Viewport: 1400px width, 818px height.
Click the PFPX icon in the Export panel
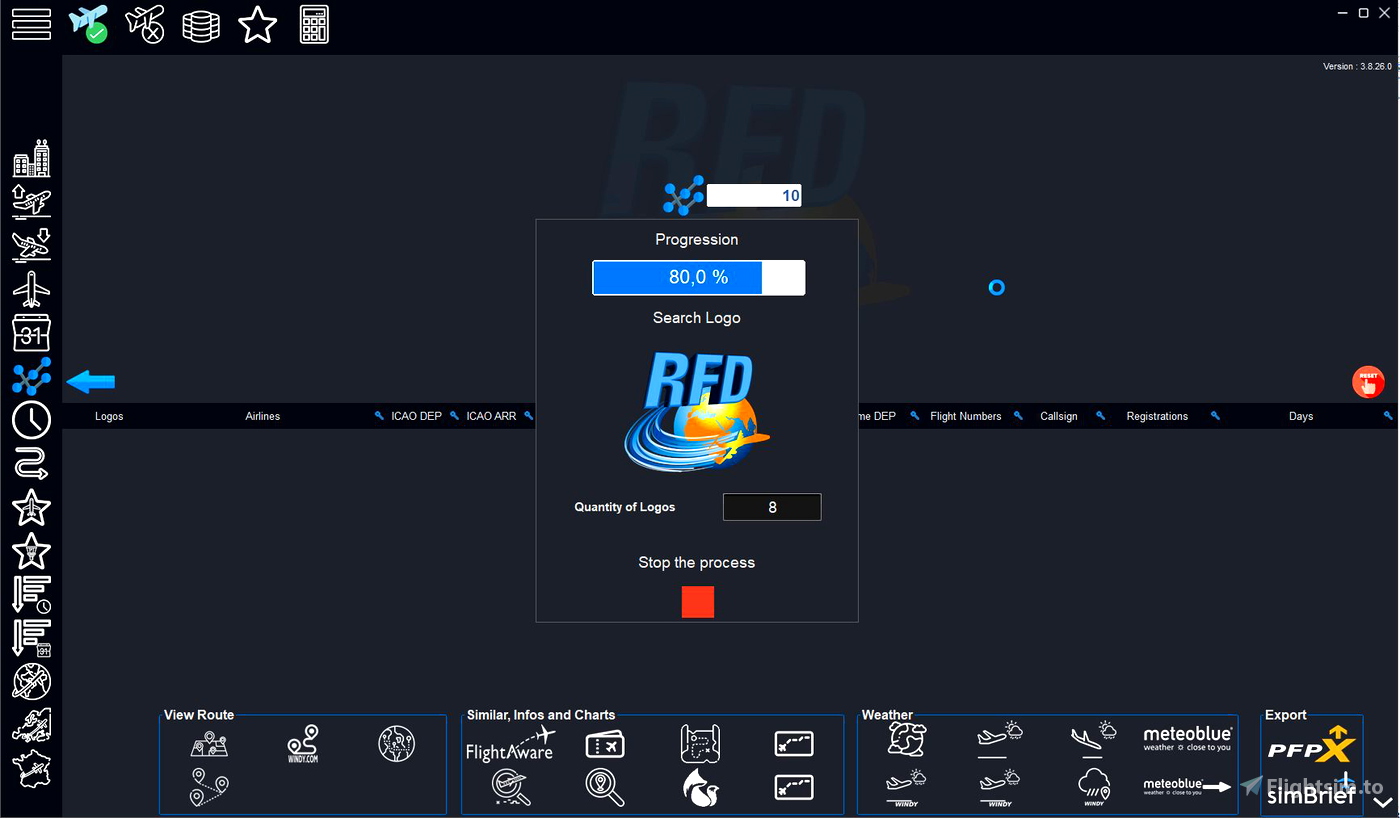[x=1311, y=744]
